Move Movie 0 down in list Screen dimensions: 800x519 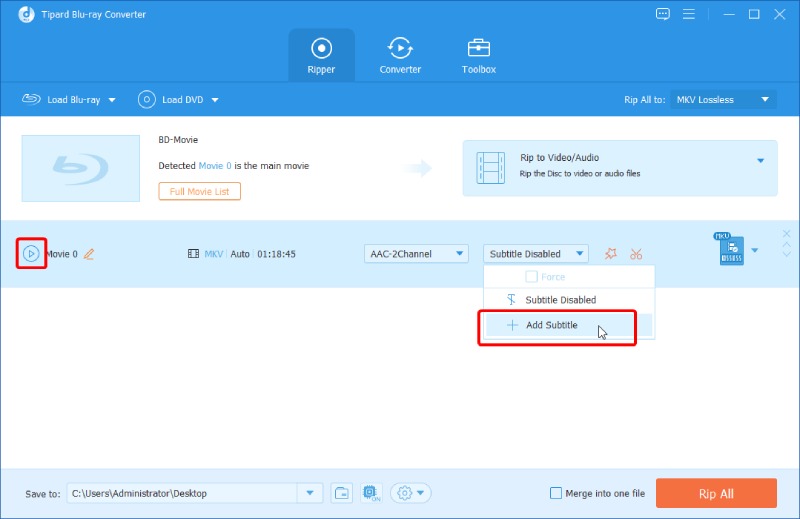coord(786,254)
